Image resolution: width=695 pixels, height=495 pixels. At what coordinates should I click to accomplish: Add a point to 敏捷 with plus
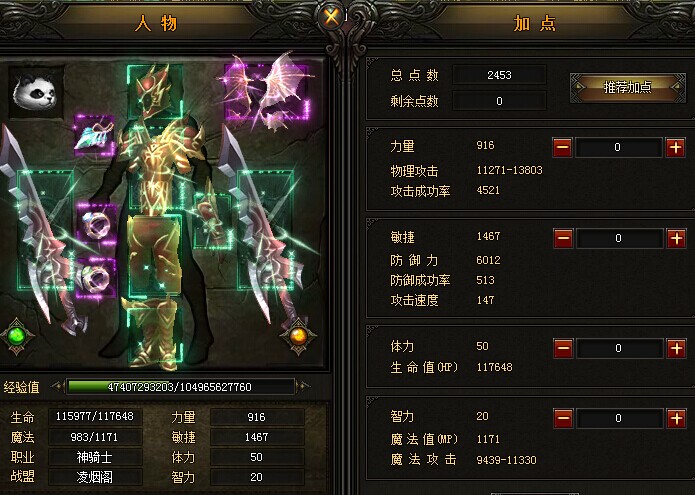click(x=676, y=238)
